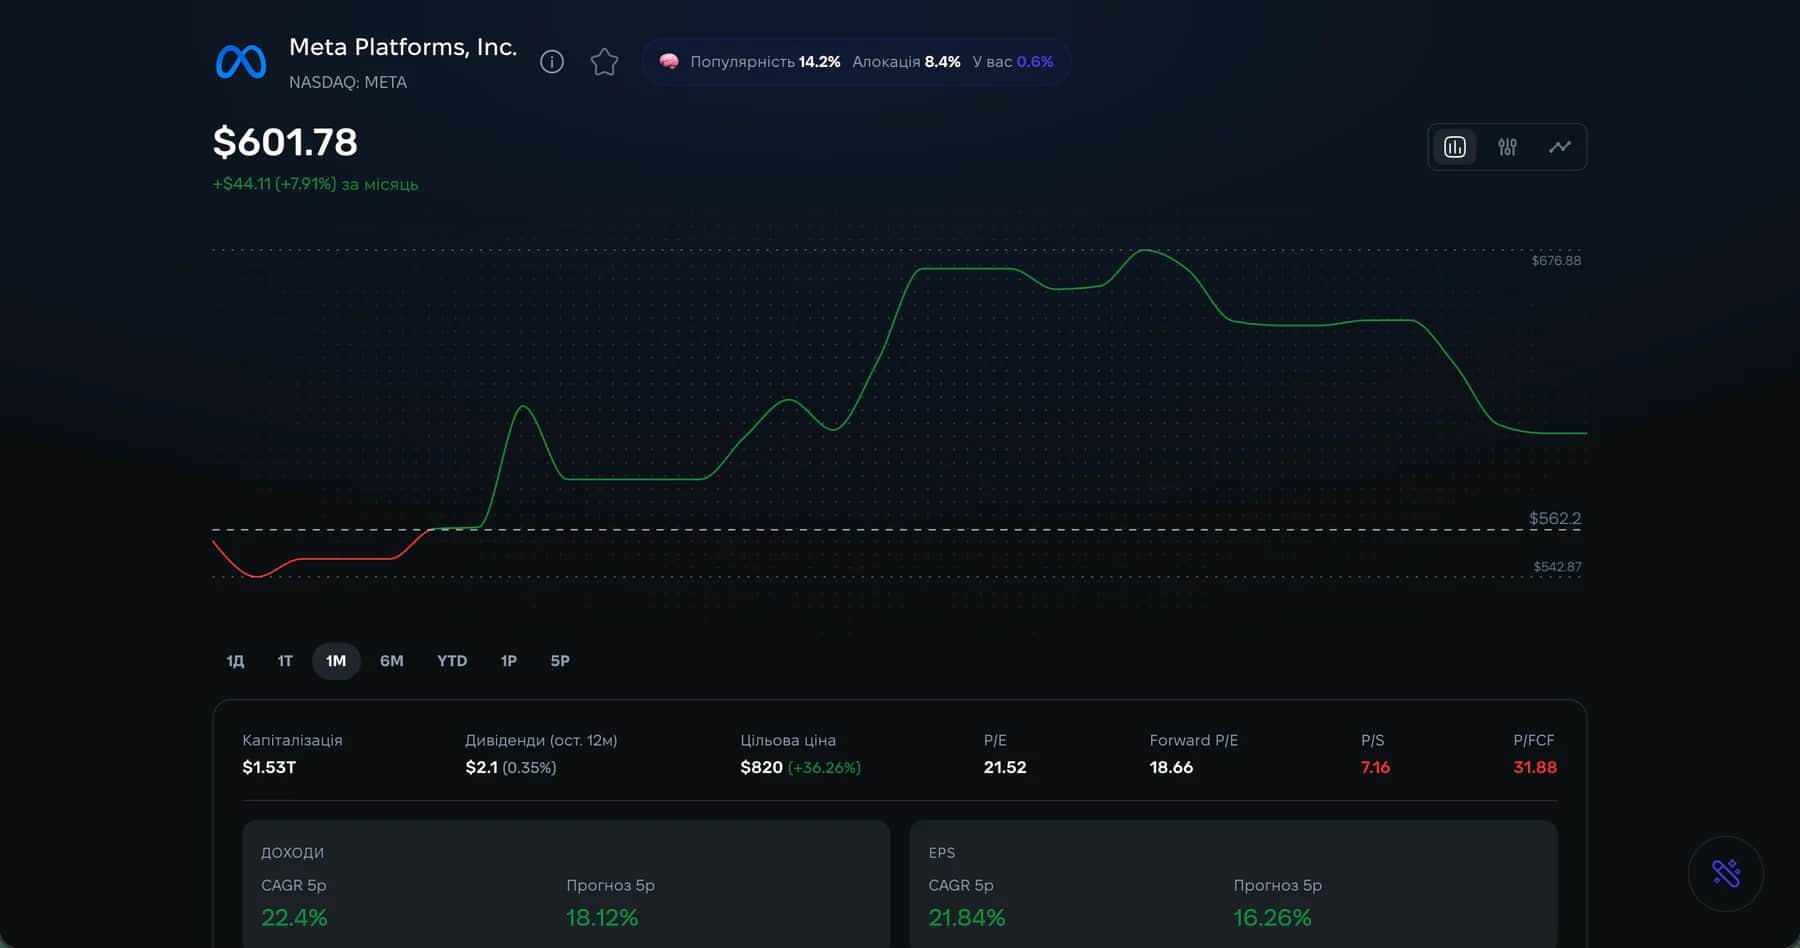Open the company info icon

[552, 62]
